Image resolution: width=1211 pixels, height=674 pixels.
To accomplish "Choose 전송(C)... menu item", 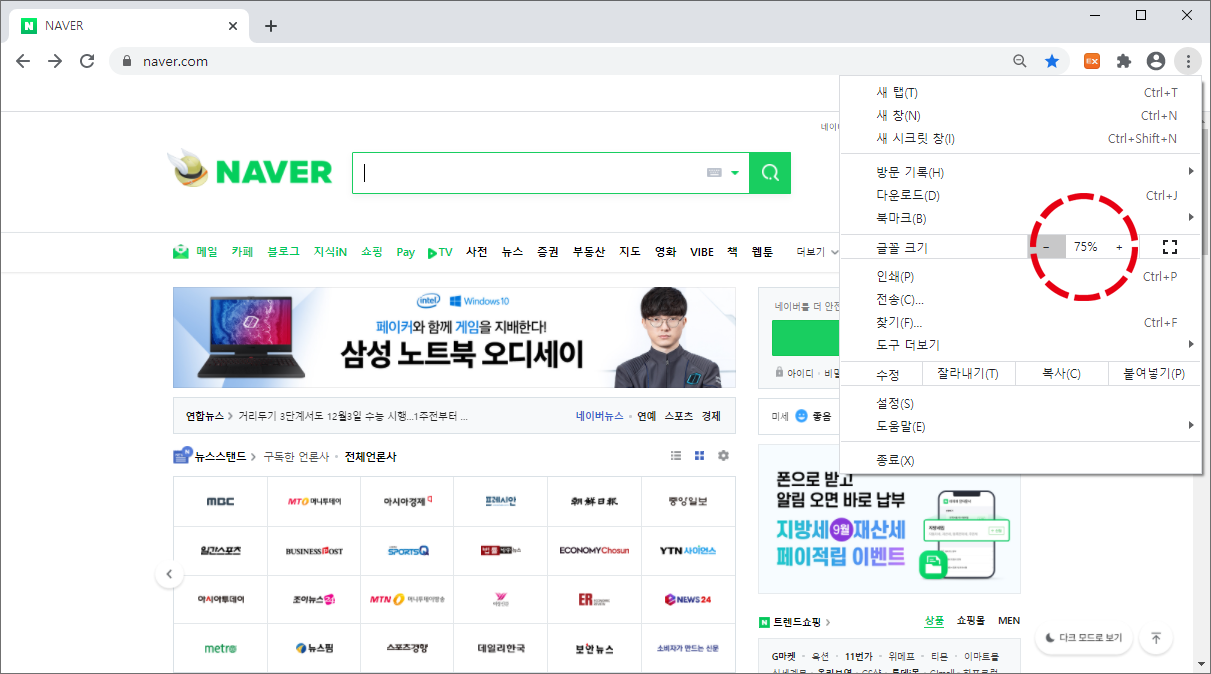I will pyautogui.click(x=1020, y=299).
